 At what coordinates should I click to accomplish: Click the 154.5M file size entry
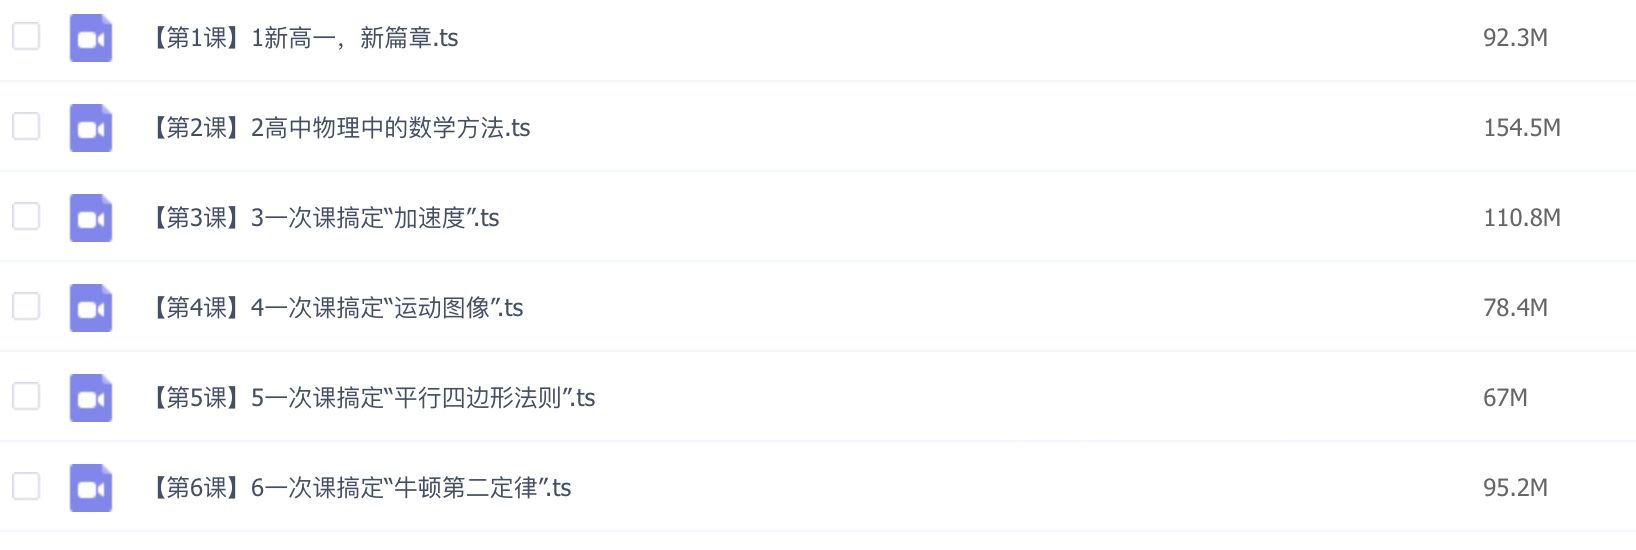(x=1522, y=128)
